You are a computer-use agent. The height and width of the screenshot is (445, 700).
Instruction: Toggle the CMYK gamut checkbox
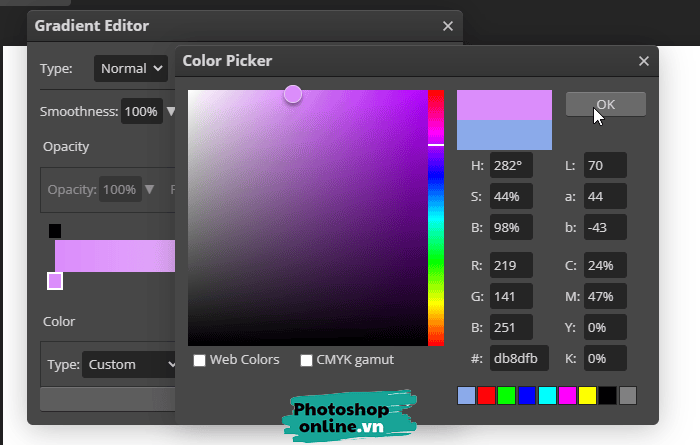307,360
